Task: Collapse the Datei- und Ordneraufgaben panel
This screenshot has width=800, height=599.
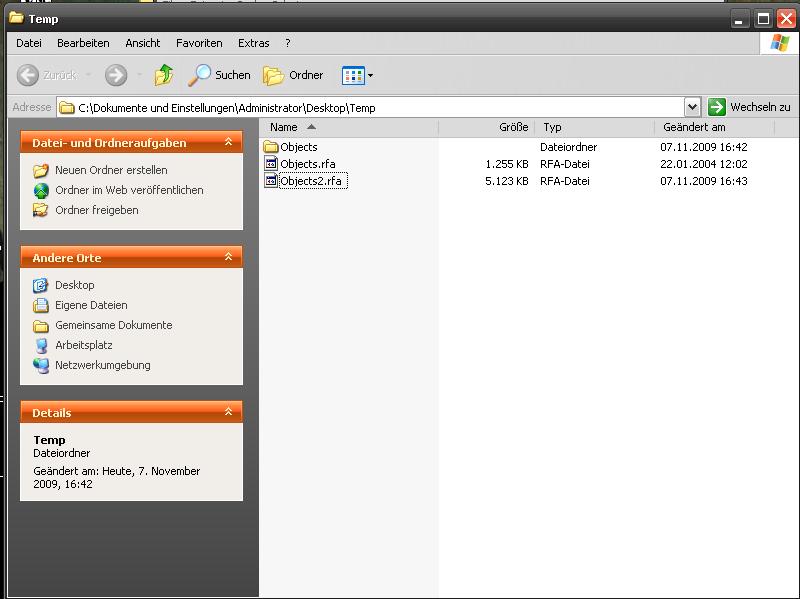Action: (229, 142)
